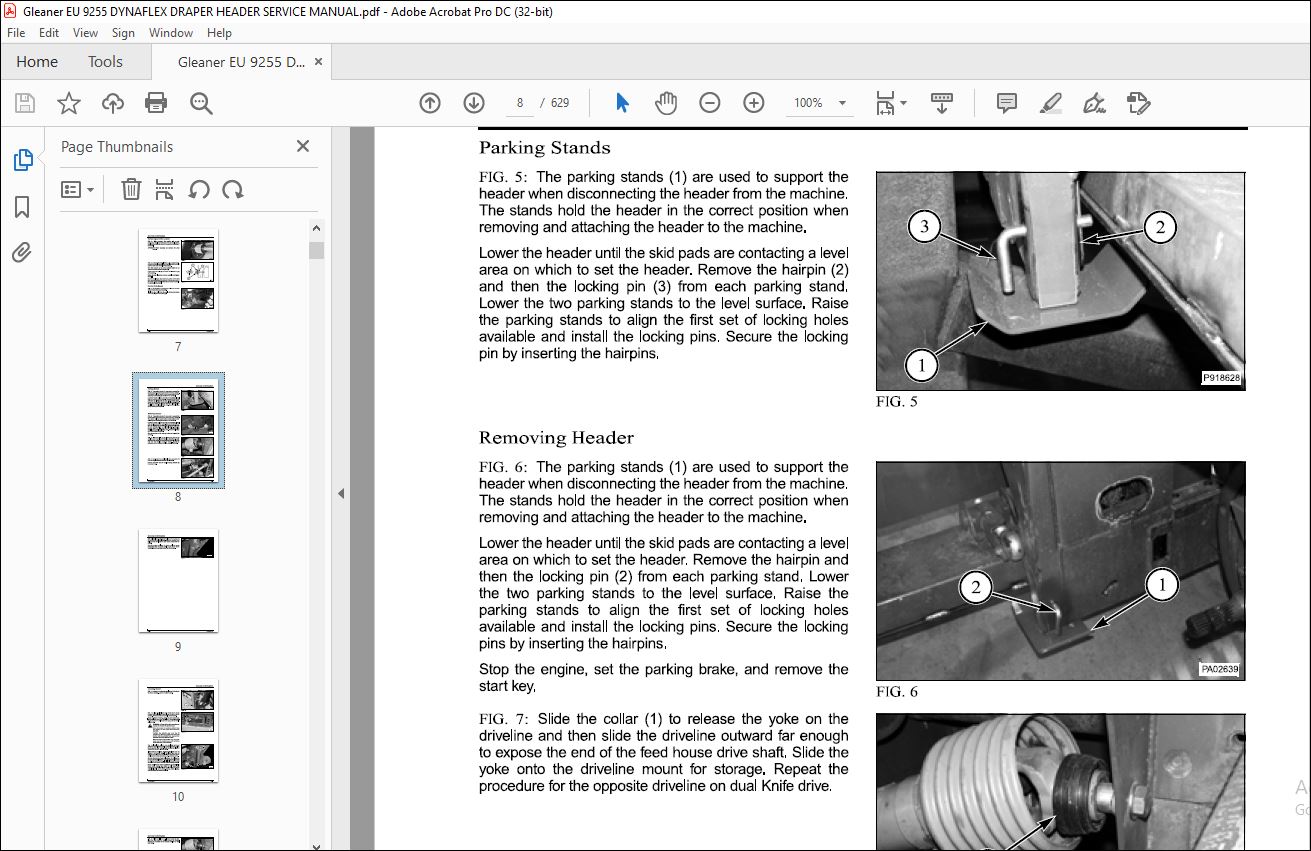Click the scrolling mode toolbar icon
The height and width of the screenshot is (851, 1311).
tap(941, 103)
